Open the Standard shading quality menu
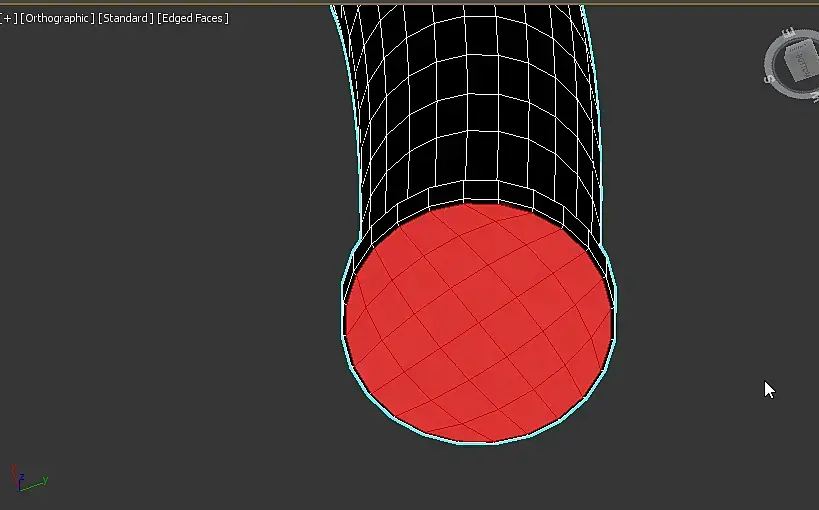This screenshot has height=510, width=819. 126,18
